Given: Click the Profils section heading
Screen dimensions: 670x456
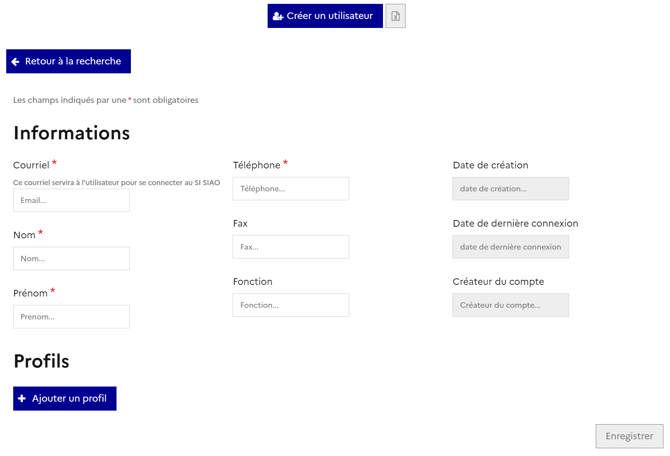Looking at the screenshot, I should pyautogui.click(x=41, y=361).
